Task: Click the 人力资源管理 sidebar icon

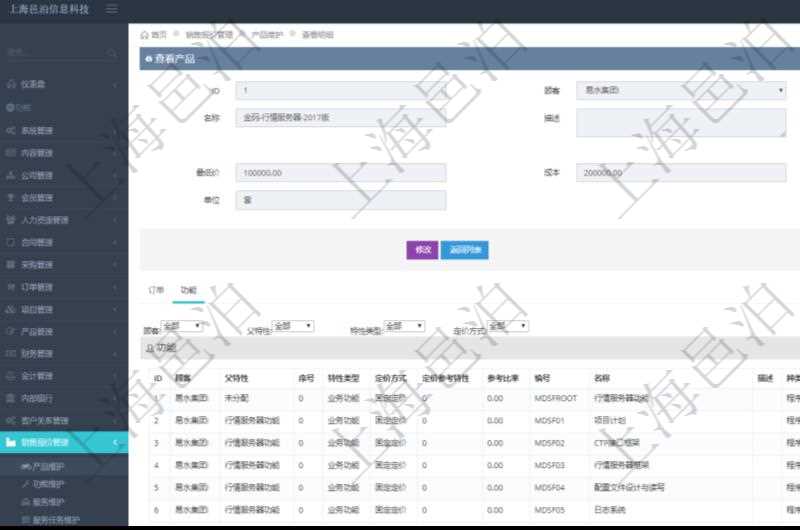Action: point(11,220)
